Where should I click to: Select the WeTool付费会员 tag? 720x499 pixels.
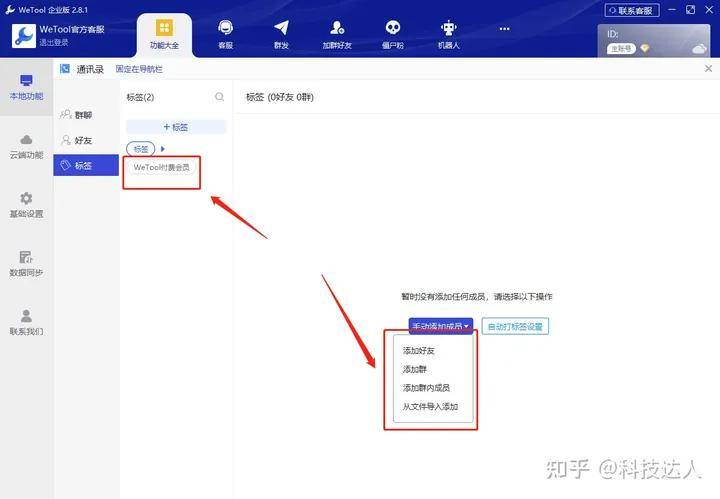point(162,168)
